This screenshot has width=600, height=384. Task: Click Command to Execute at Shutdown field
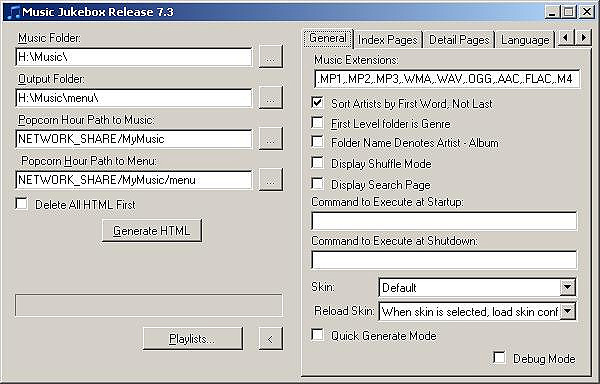[x=444, y=260]
